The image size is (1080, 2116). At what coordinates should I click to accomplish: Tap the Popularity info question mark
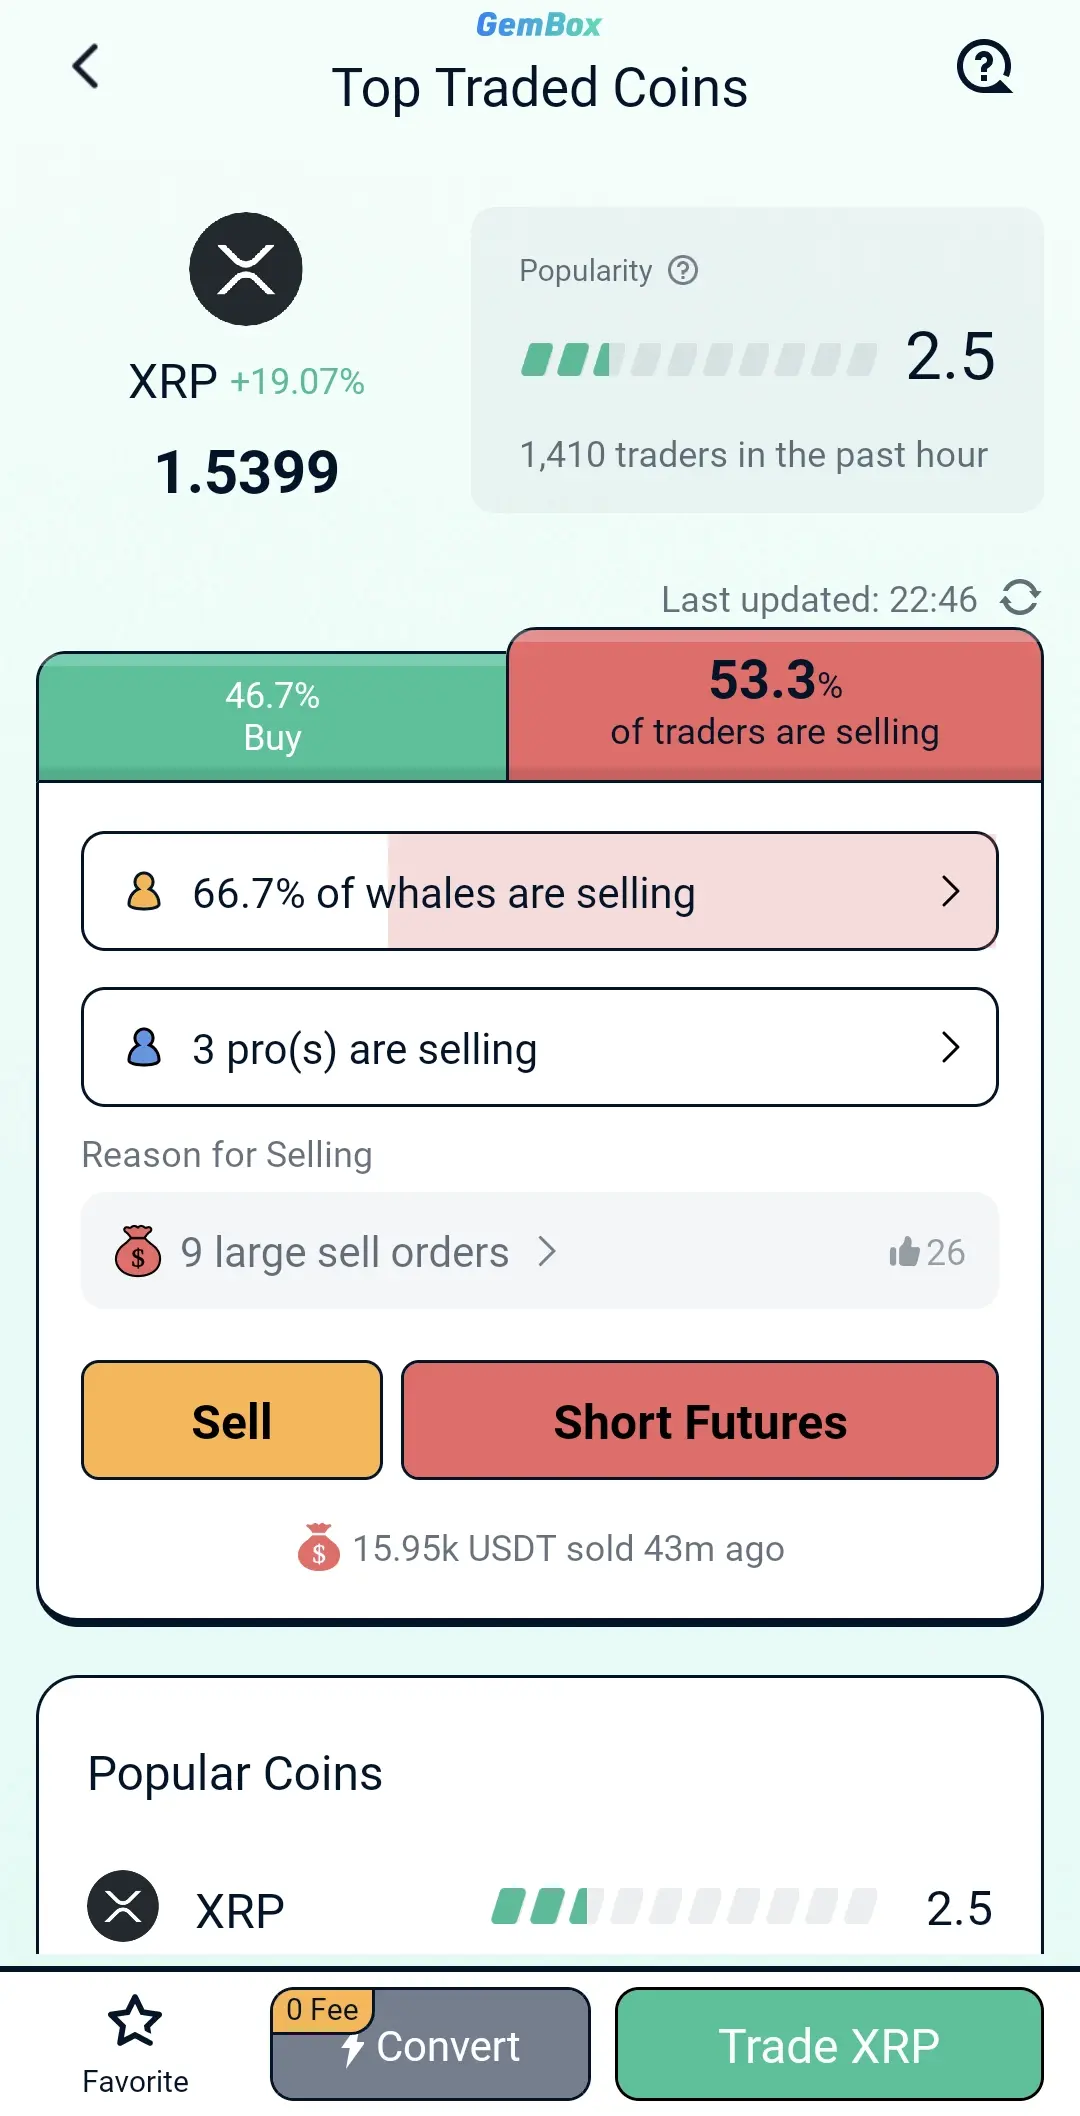(683, 270)
